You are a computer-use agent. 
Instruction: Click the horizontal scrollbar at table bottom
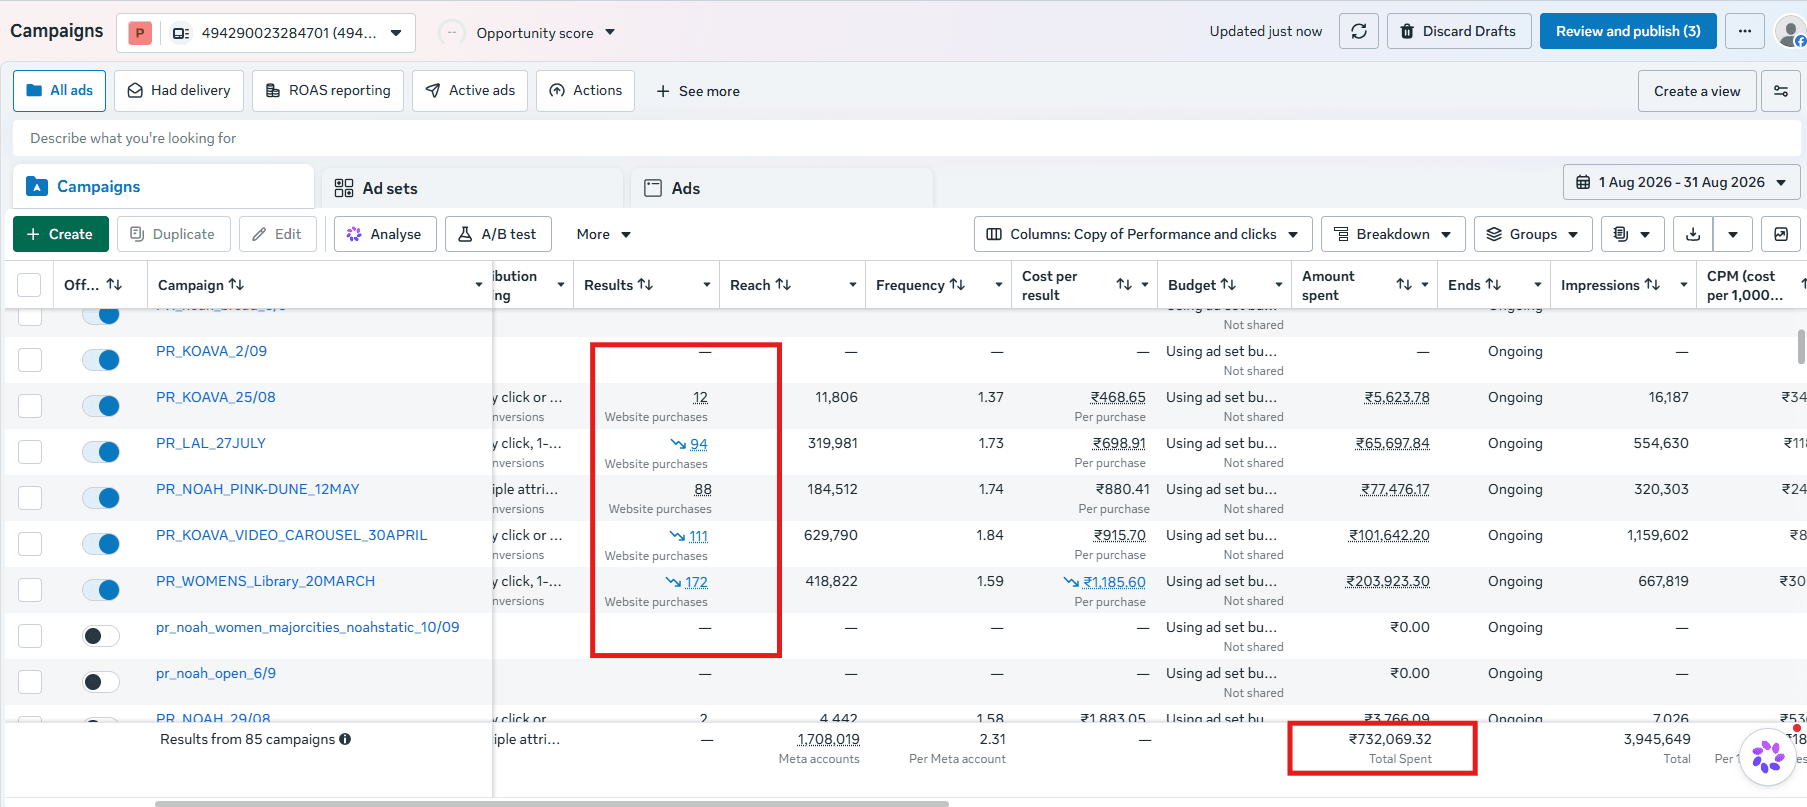551,803
